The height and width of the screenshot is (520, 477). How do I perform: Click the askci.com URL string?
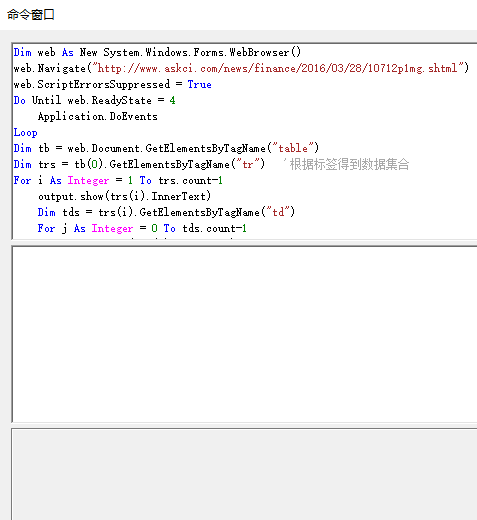point(278,68)
